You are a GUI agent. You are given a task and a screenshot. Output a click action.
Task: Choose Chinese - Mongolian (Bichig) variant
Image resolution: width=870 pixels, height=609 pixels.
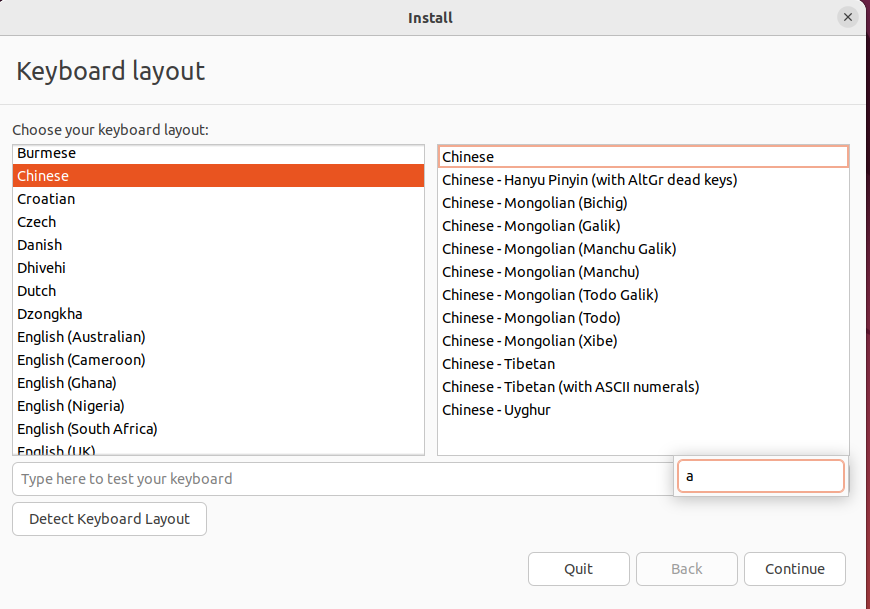point(643,203)
